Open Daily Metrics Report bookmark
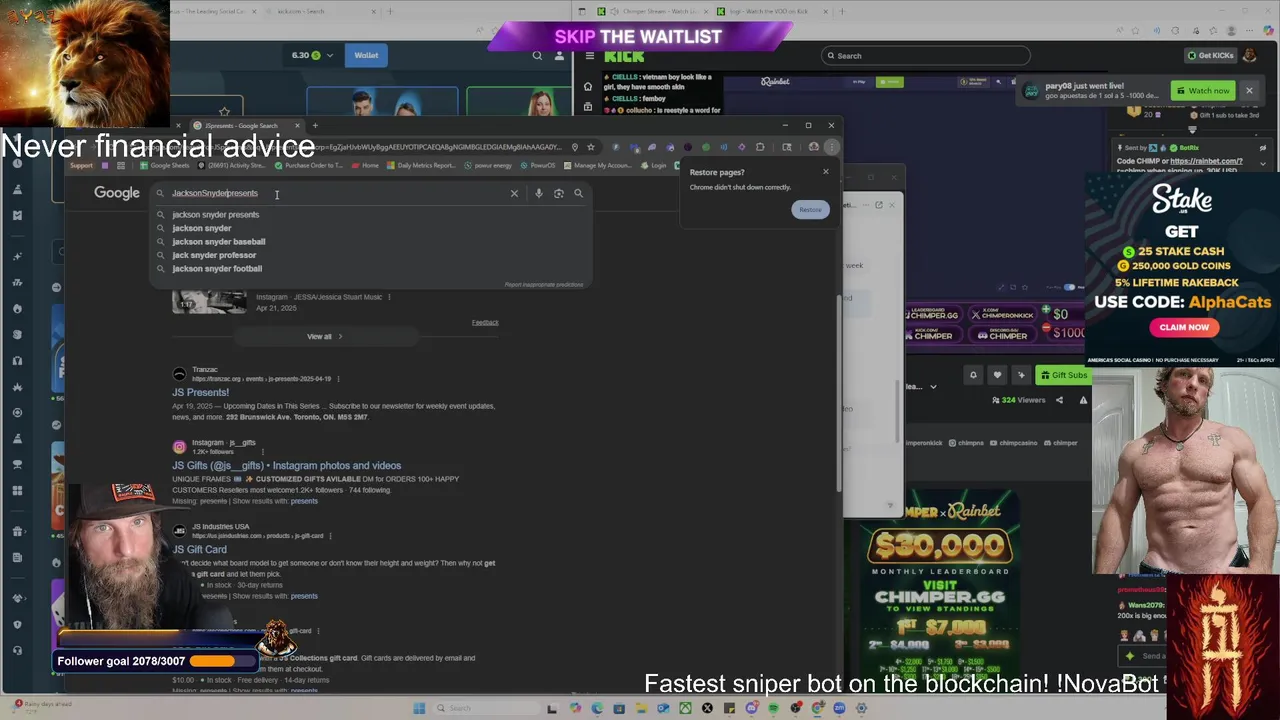The width and height of the screenshot is (1280, 720). (x=422, y=165)
